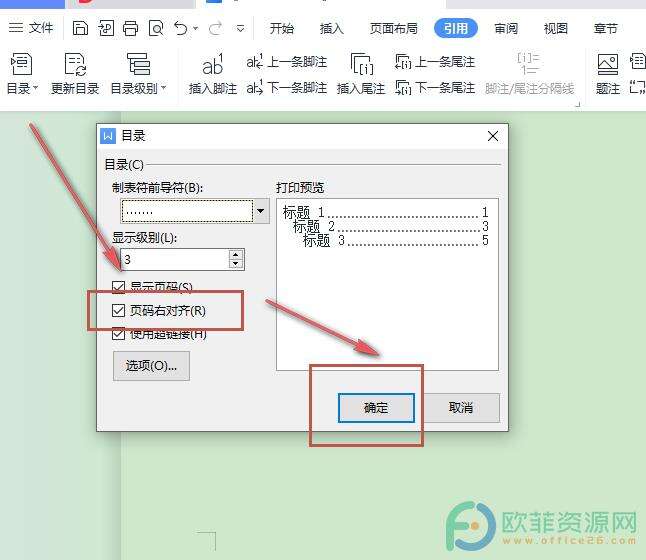The height and width of the screenshot is (560, 646).
Task: Click the 脚注/尾注分隔线 button
Action: pyautogui.click(x=529, y=74)
